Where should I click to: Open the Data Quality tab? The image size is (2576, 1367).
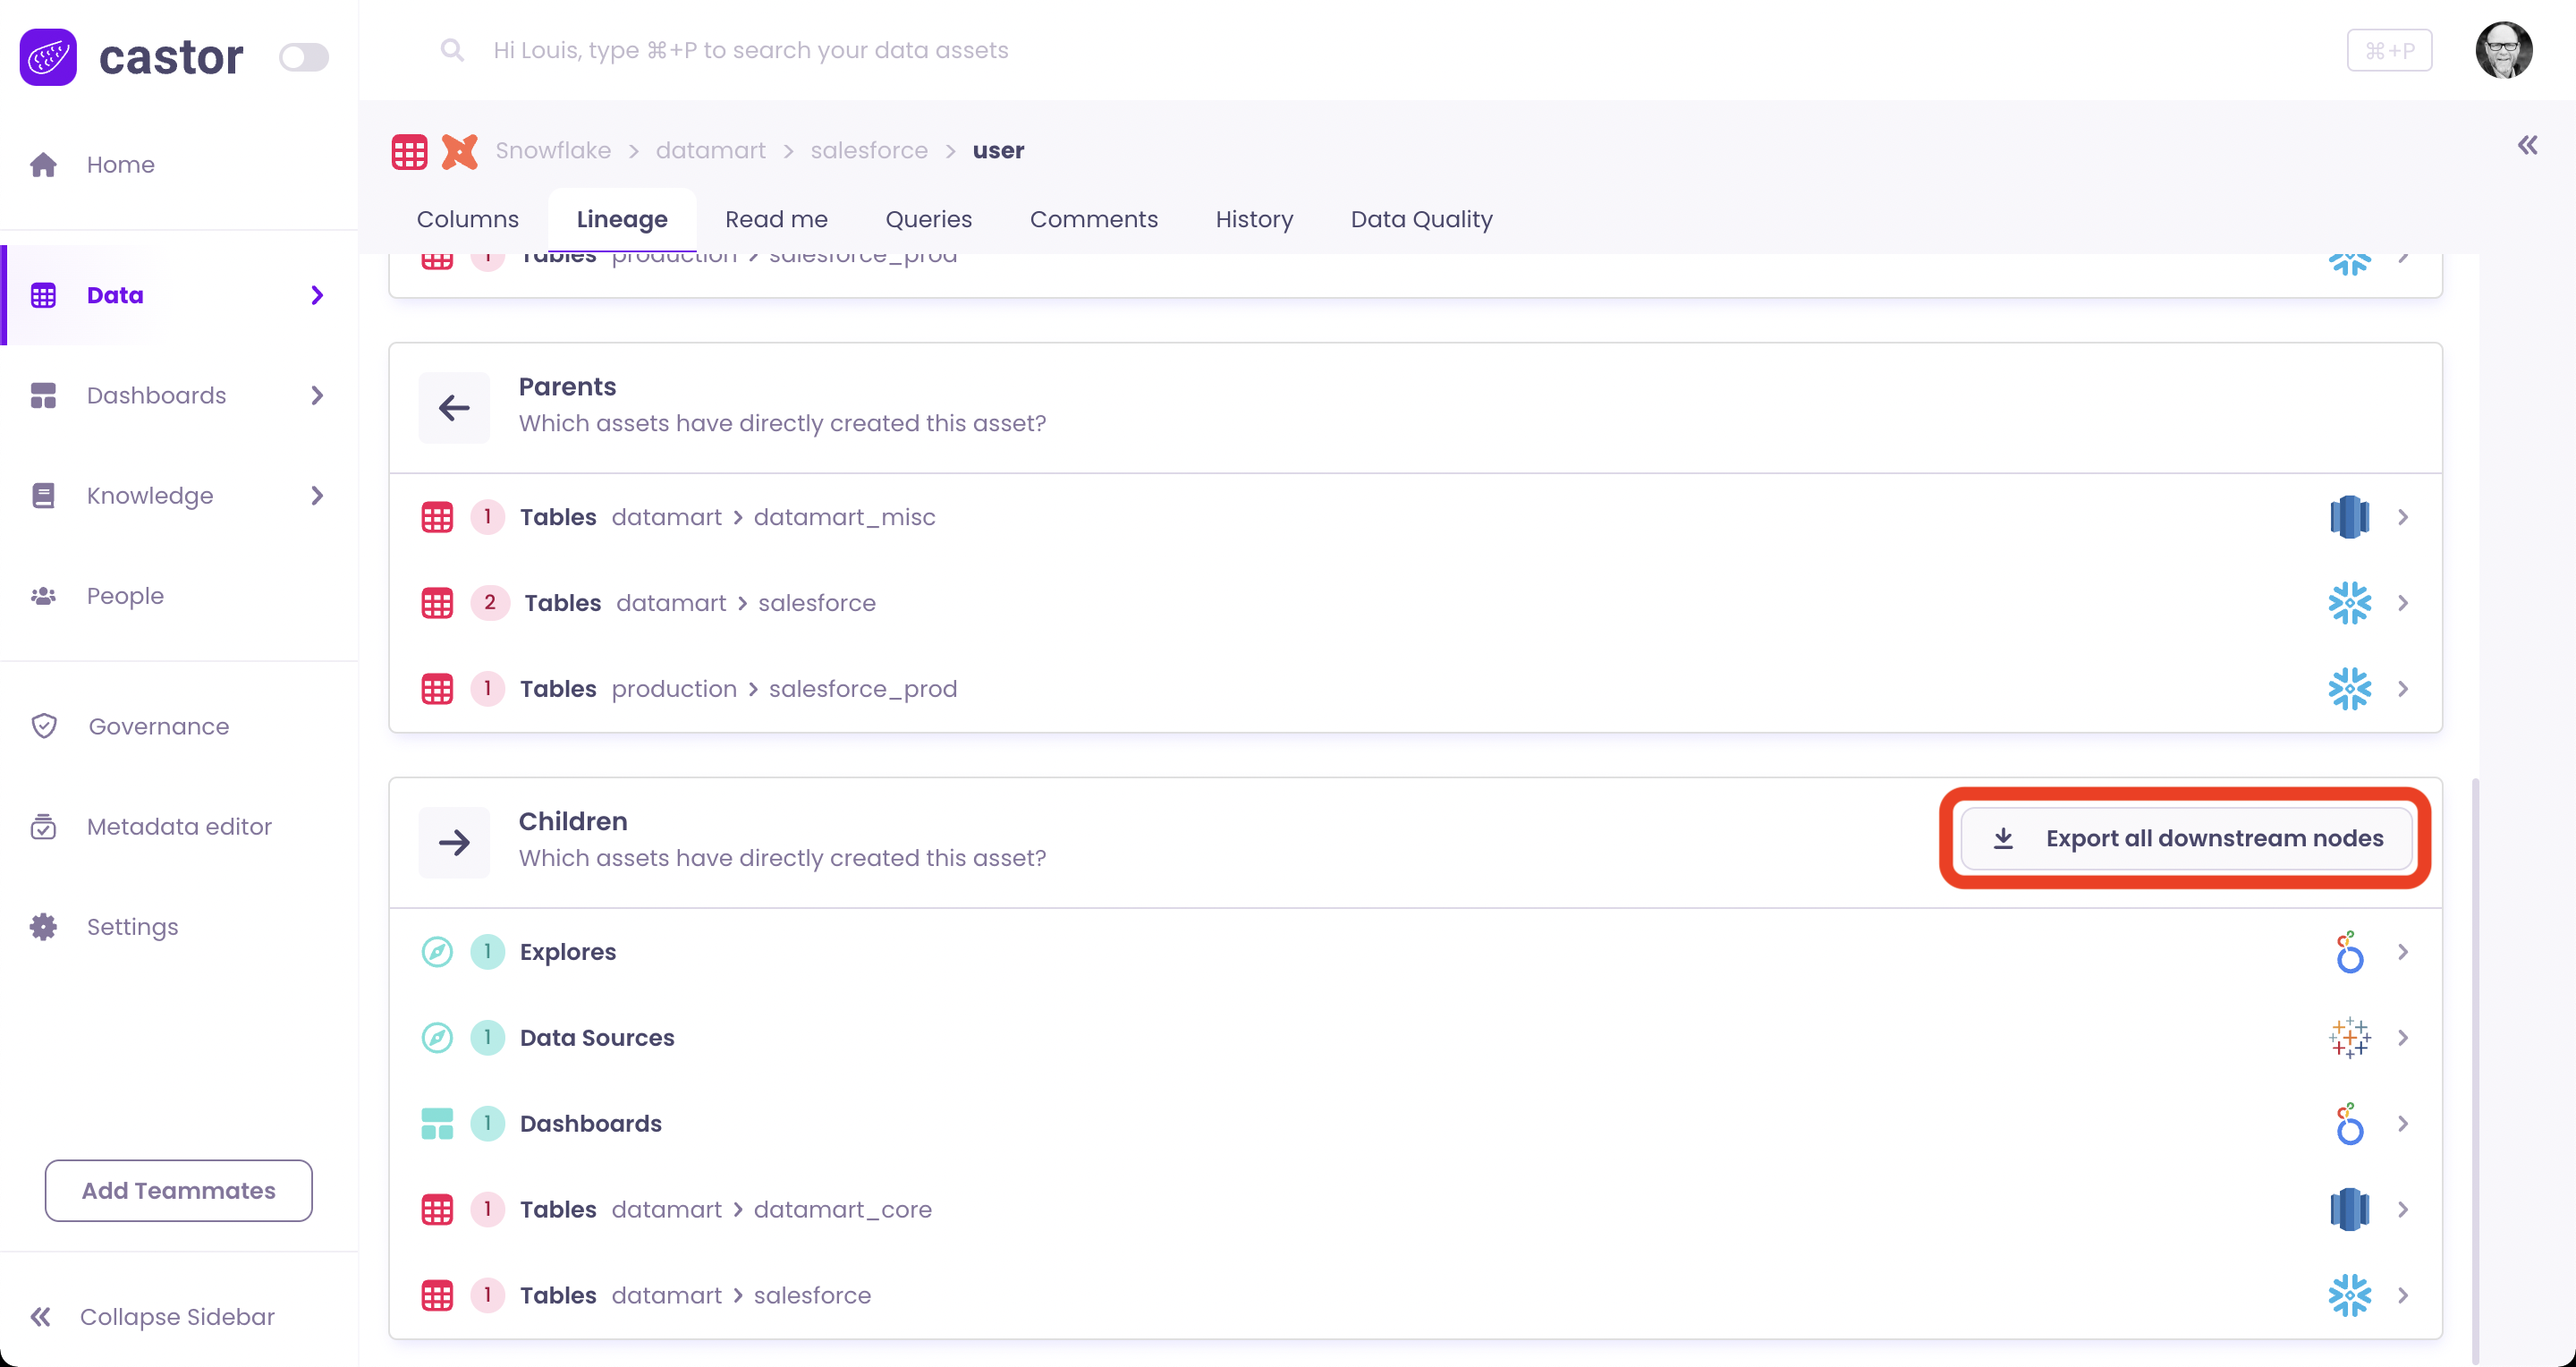click(x=1421, y=219)
